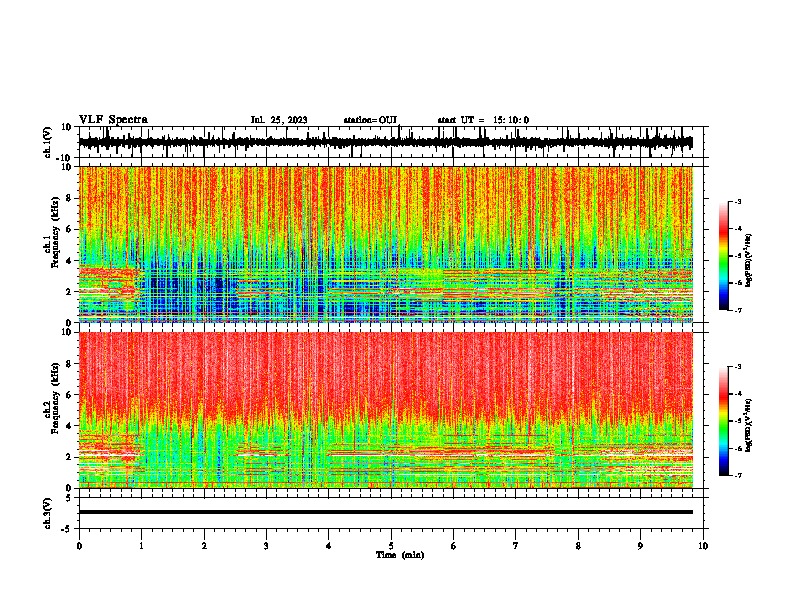Screen dimensions: 792x612
Task: Click the "-4" label on ch.2 color bar
Action: [737, 394]
